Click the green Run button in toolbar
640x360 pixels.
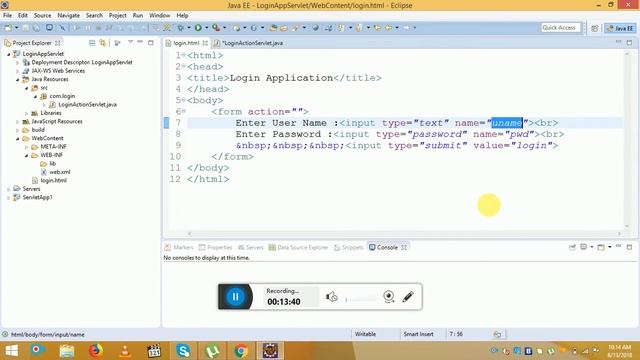[198, 28]
